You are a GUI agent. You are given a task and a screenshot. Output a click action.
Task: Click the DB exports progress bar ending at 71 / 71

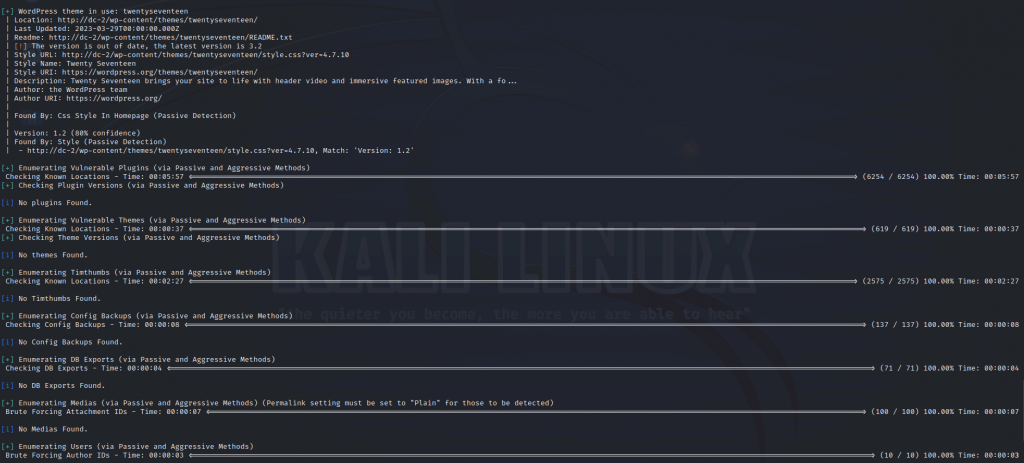point(521,368)
